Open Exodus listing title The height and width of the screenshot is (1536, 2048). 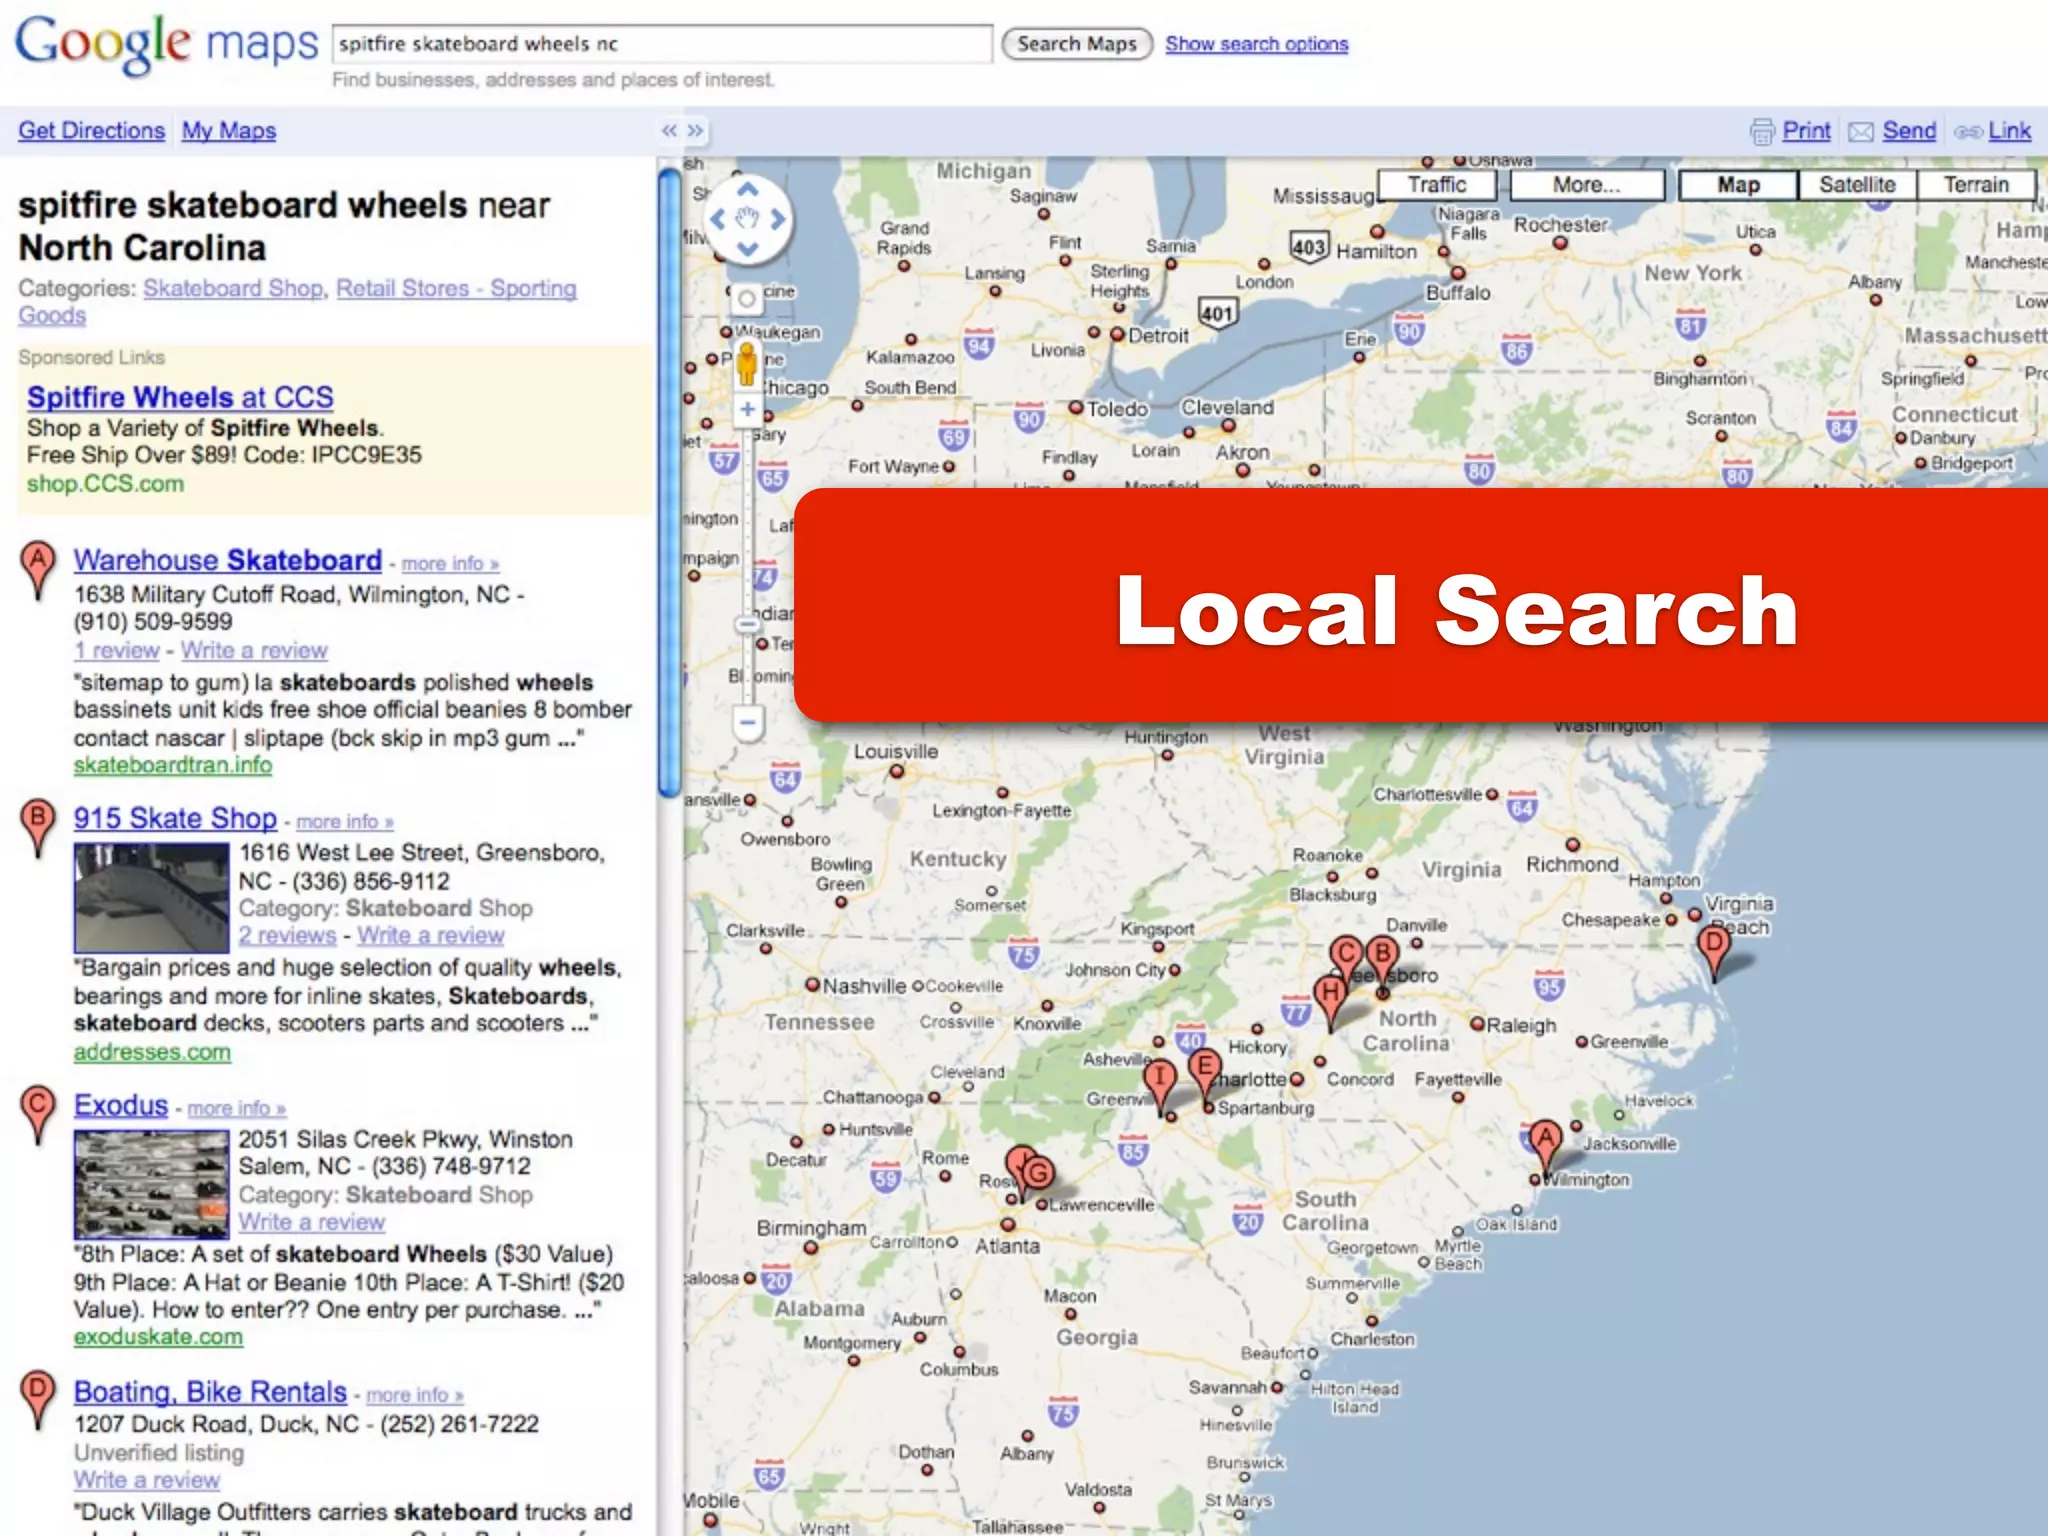(x=121, y=1105)
